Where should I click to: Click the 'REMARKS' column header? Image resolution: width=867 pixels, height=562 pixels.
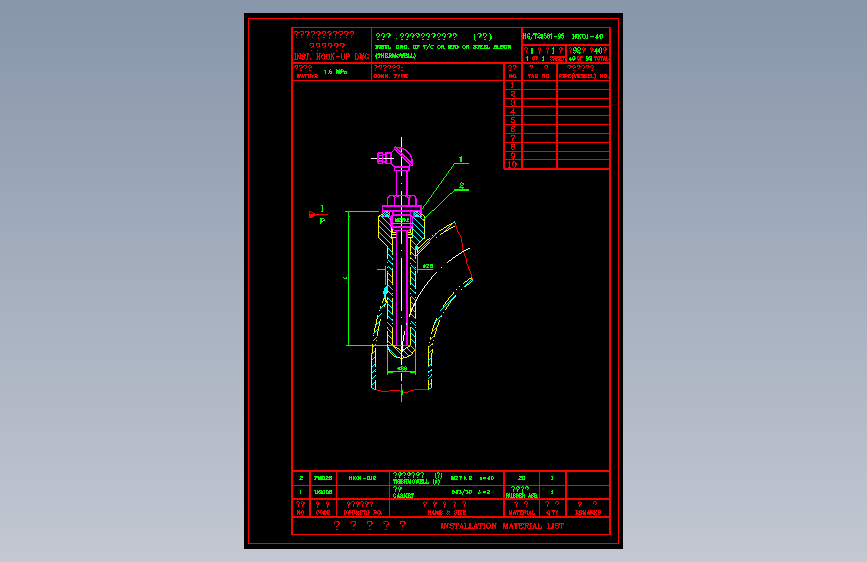[588, 513]
